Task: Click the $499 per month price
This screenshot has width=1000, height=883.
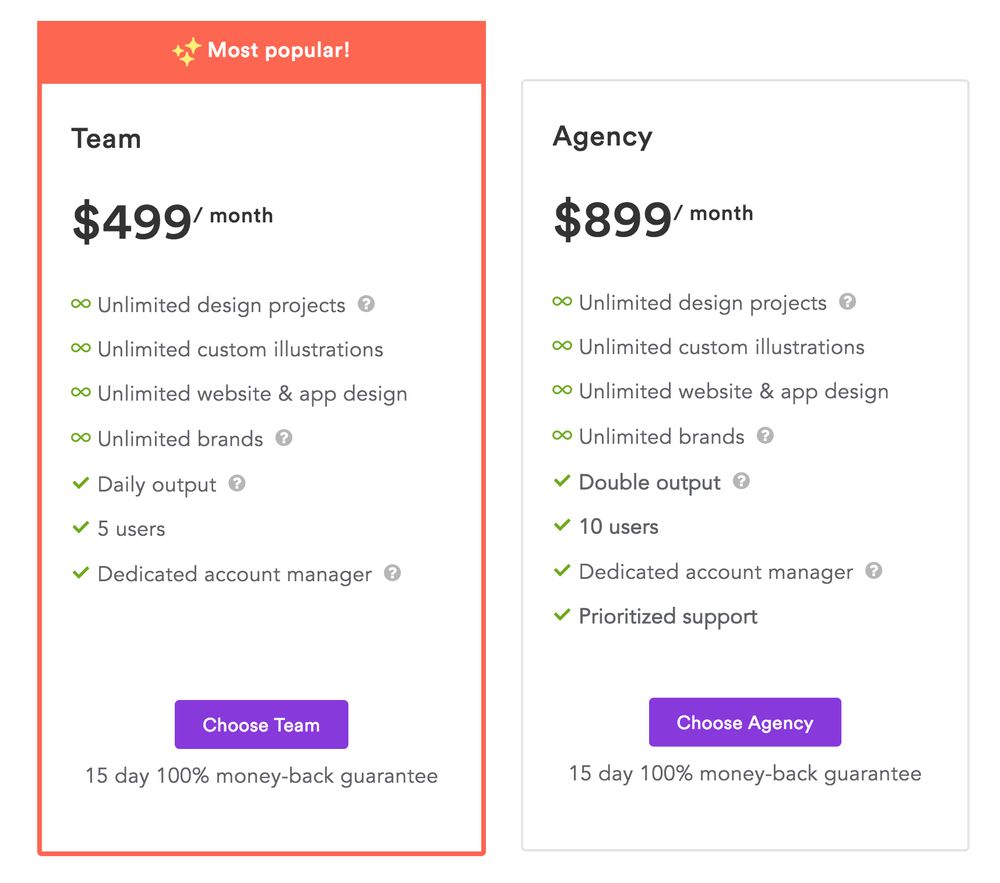Action: 173,221
